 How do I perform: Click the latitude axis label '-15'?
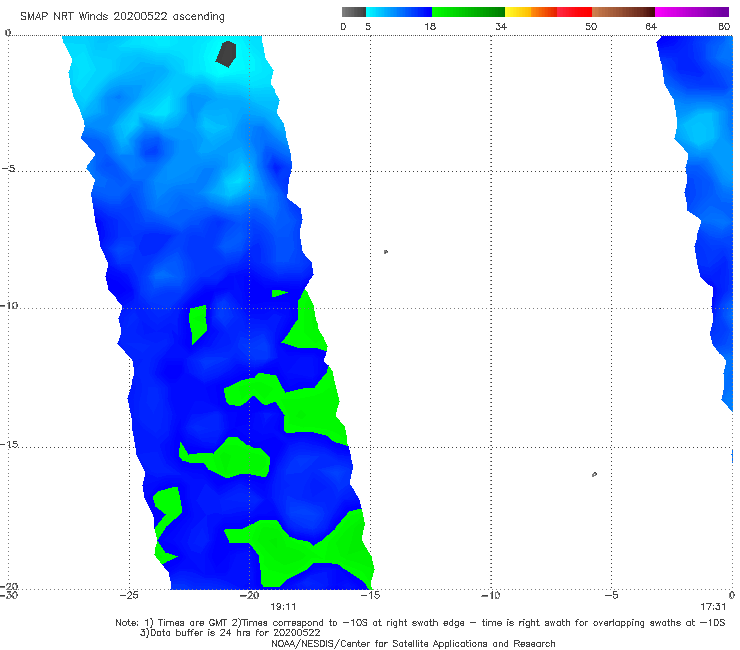tap(9, 444)
